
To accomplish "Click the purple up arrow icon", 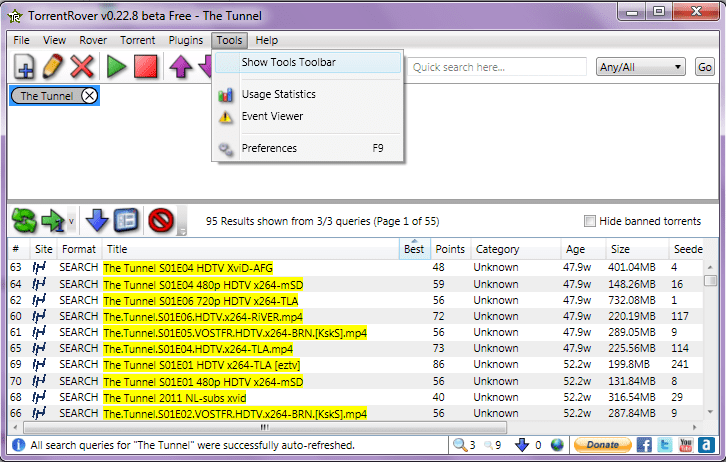I will click(x=181, y=67).
